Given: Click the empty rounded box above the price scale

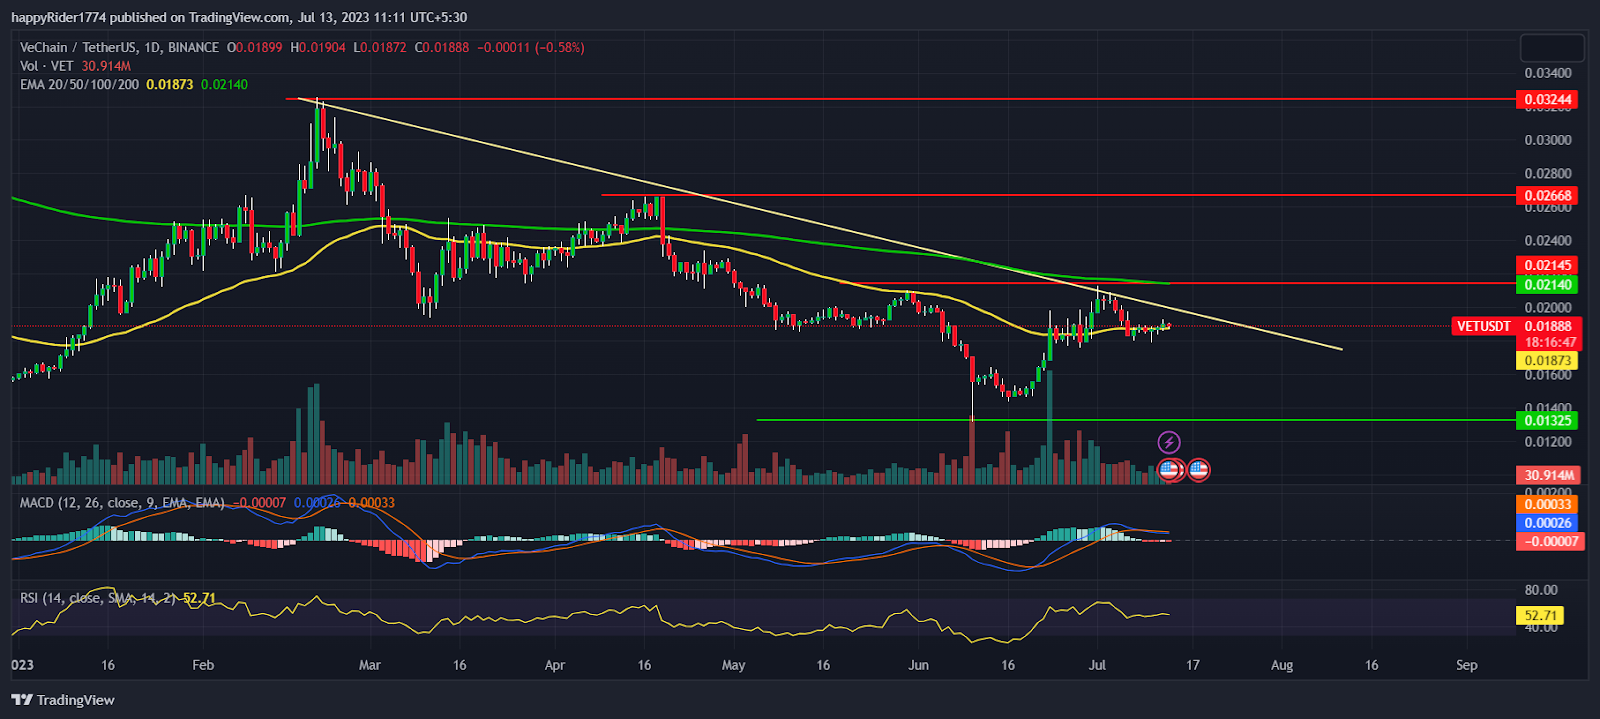Looking at the screenshot, I should 1552,47.
